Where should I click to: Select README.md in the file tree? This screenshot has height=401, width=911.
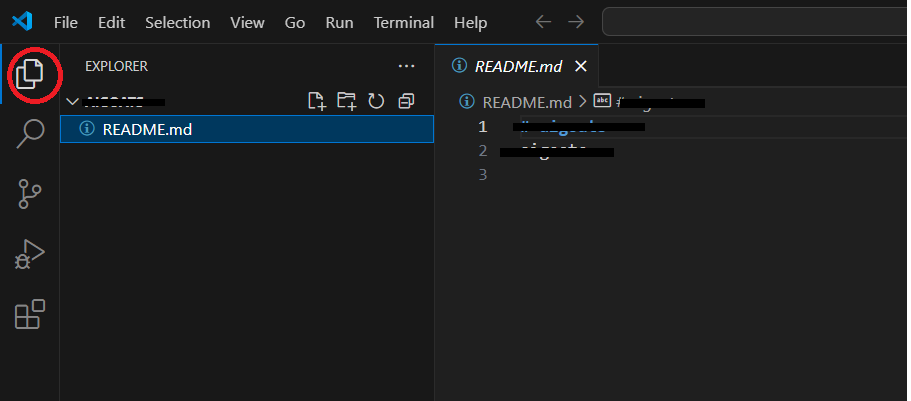[147, 129]
